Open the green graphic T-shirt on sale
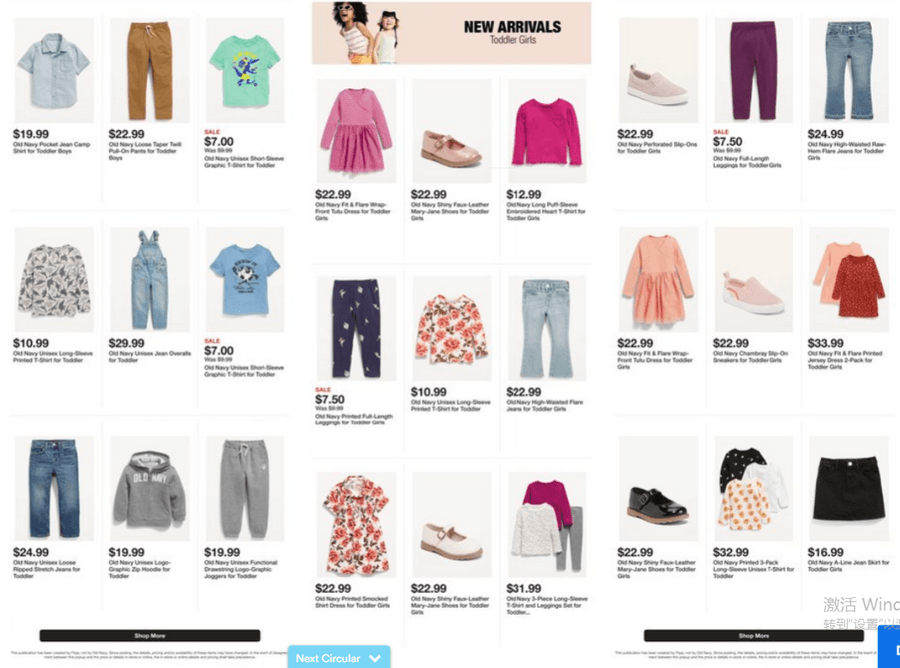 (x=245, y=70)
